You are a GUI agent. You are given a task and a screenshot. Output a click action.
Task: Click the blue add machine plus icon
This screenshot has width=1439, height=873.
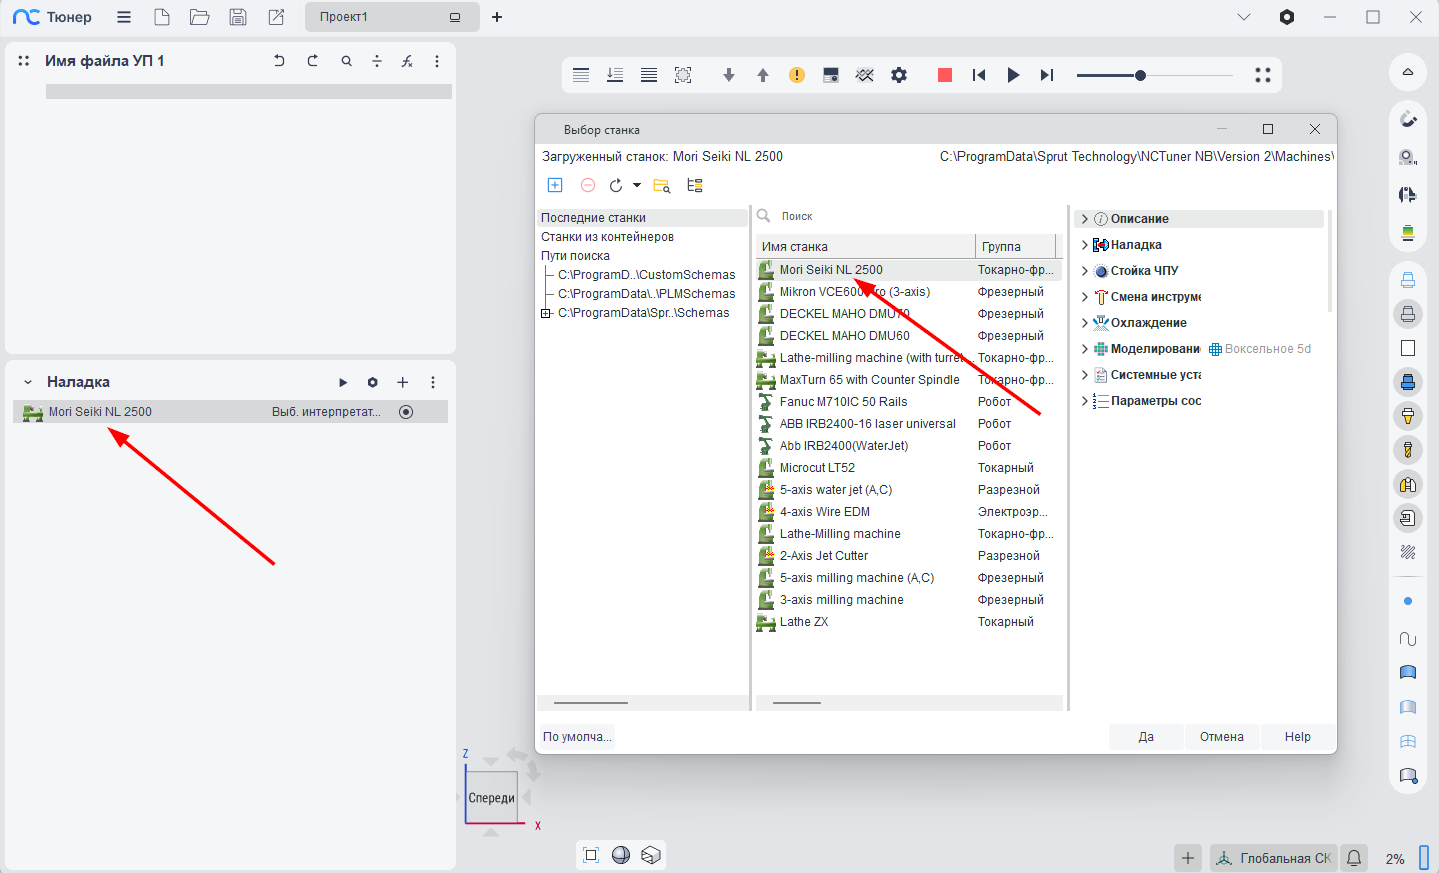click(555, 185)
